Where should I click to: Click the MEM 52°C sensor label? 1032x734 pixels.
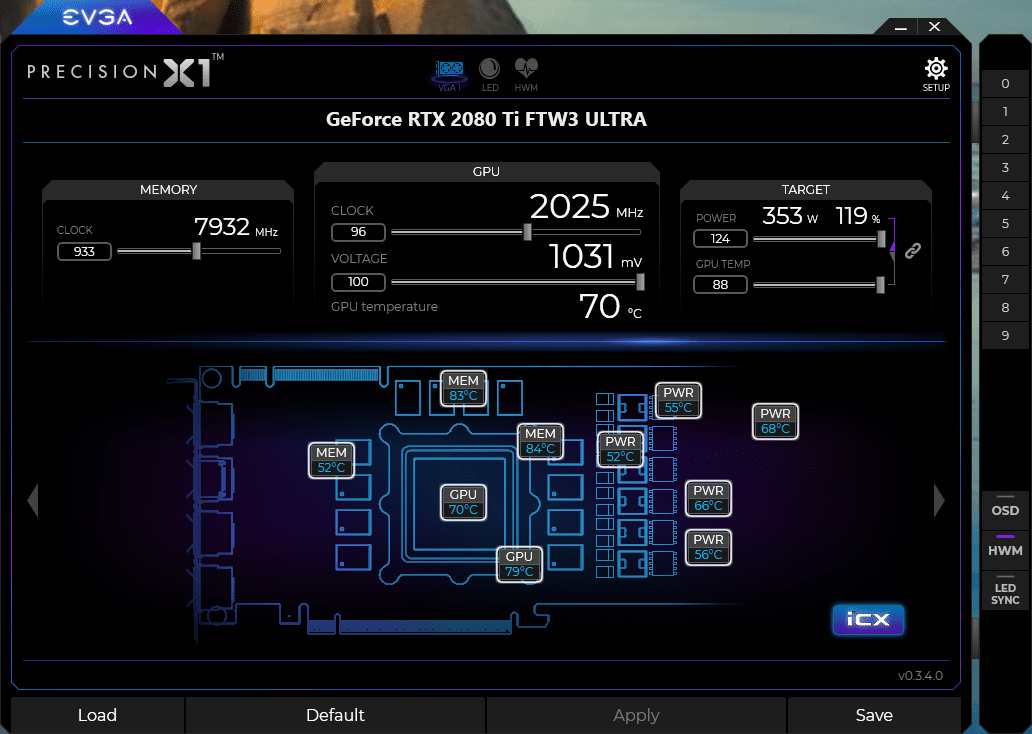tap(331, 460)
